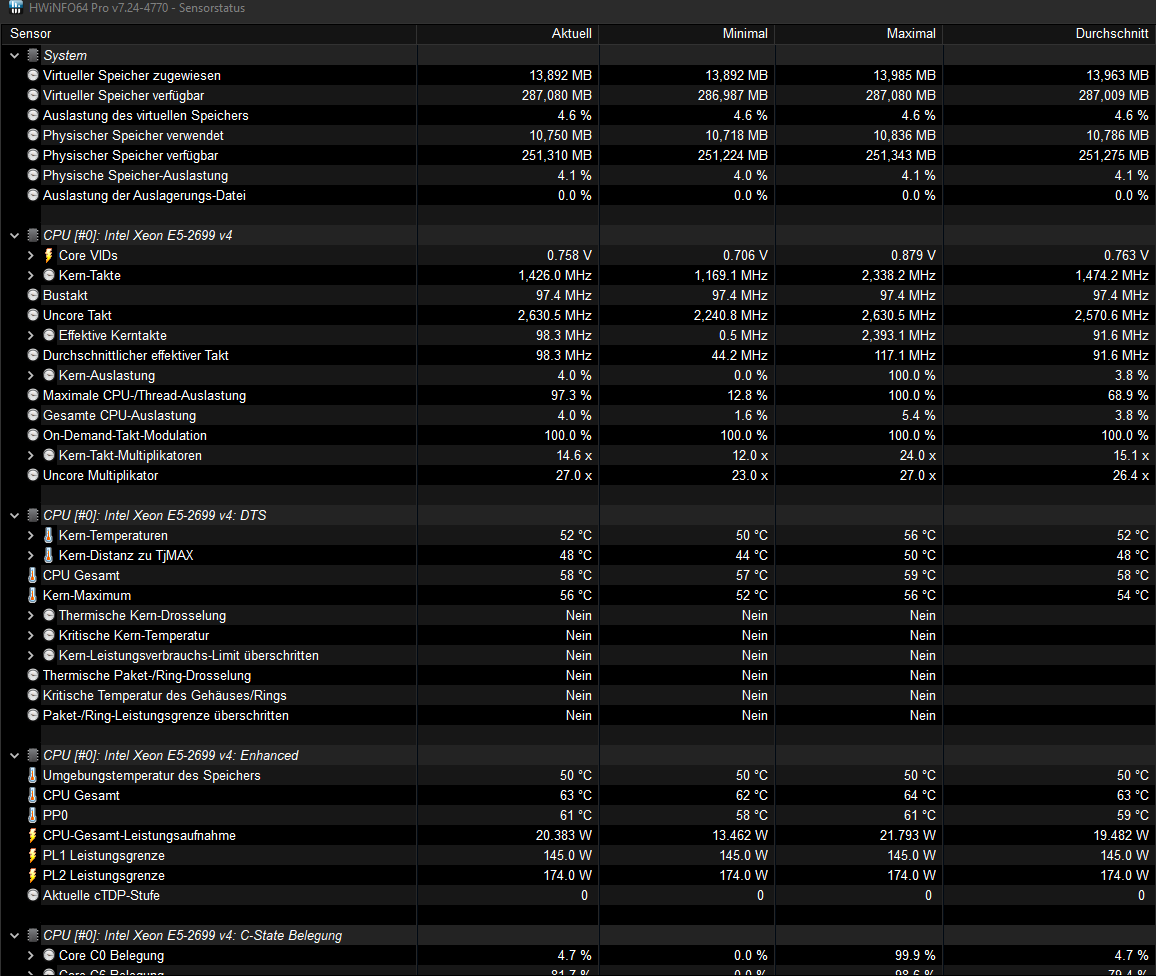1156x976 pixels.
Task: Select the Durchschnittlicher effektiver Takt row
Action: coord(578,355)
